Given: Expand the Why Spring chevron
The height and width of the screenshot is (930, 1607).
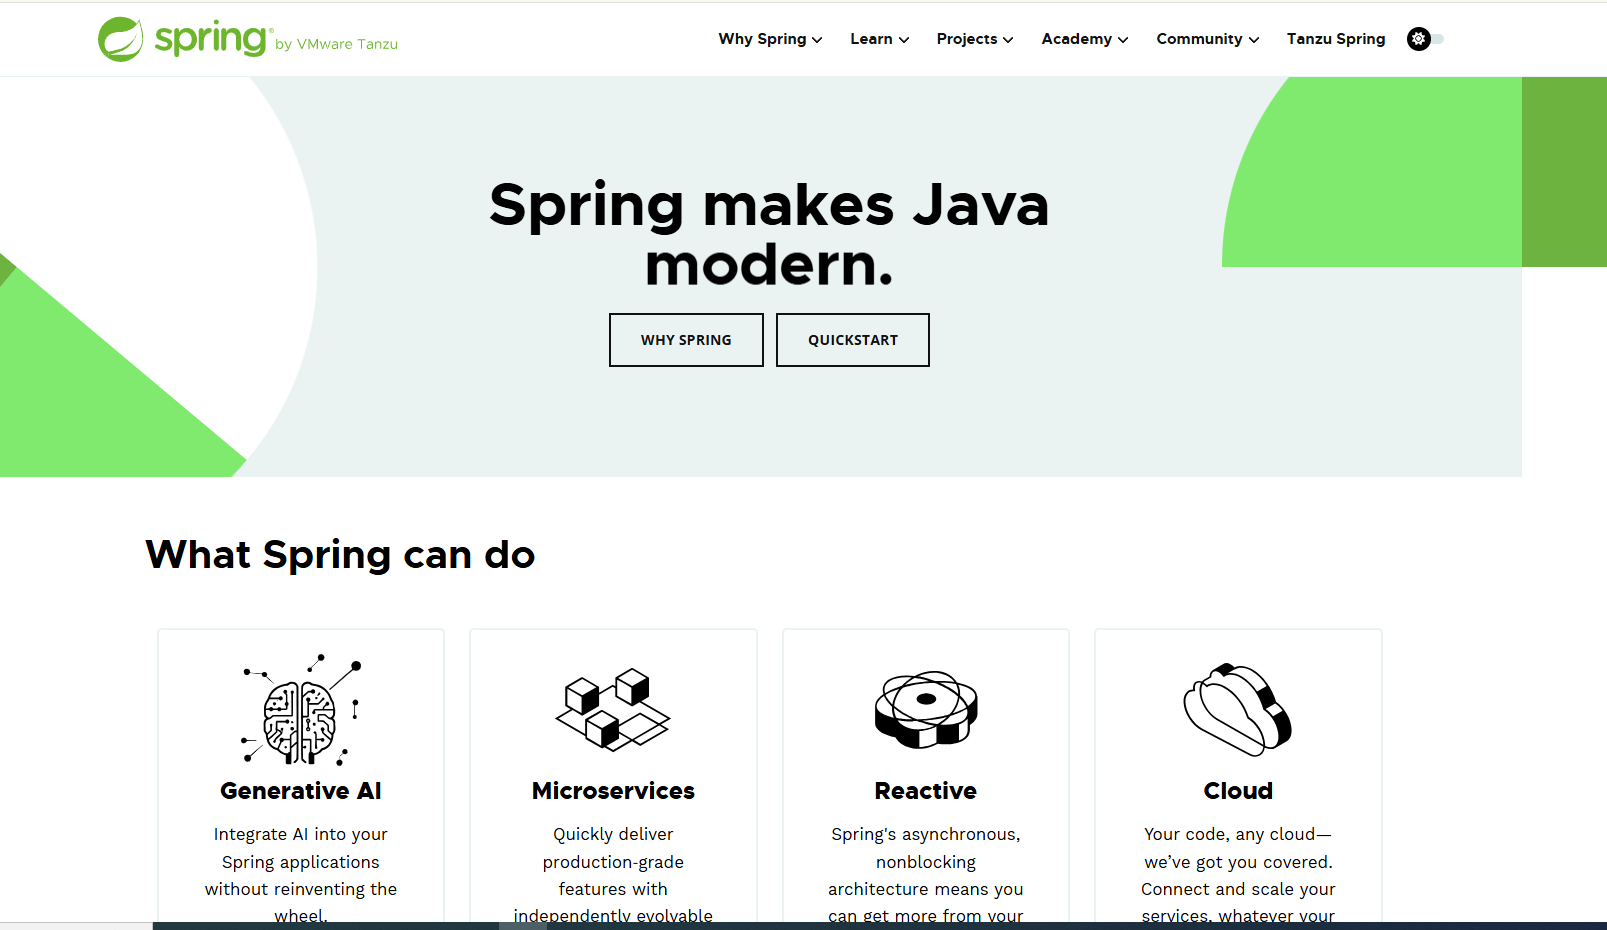Looking at the screenshot, I should click(817, 40).
